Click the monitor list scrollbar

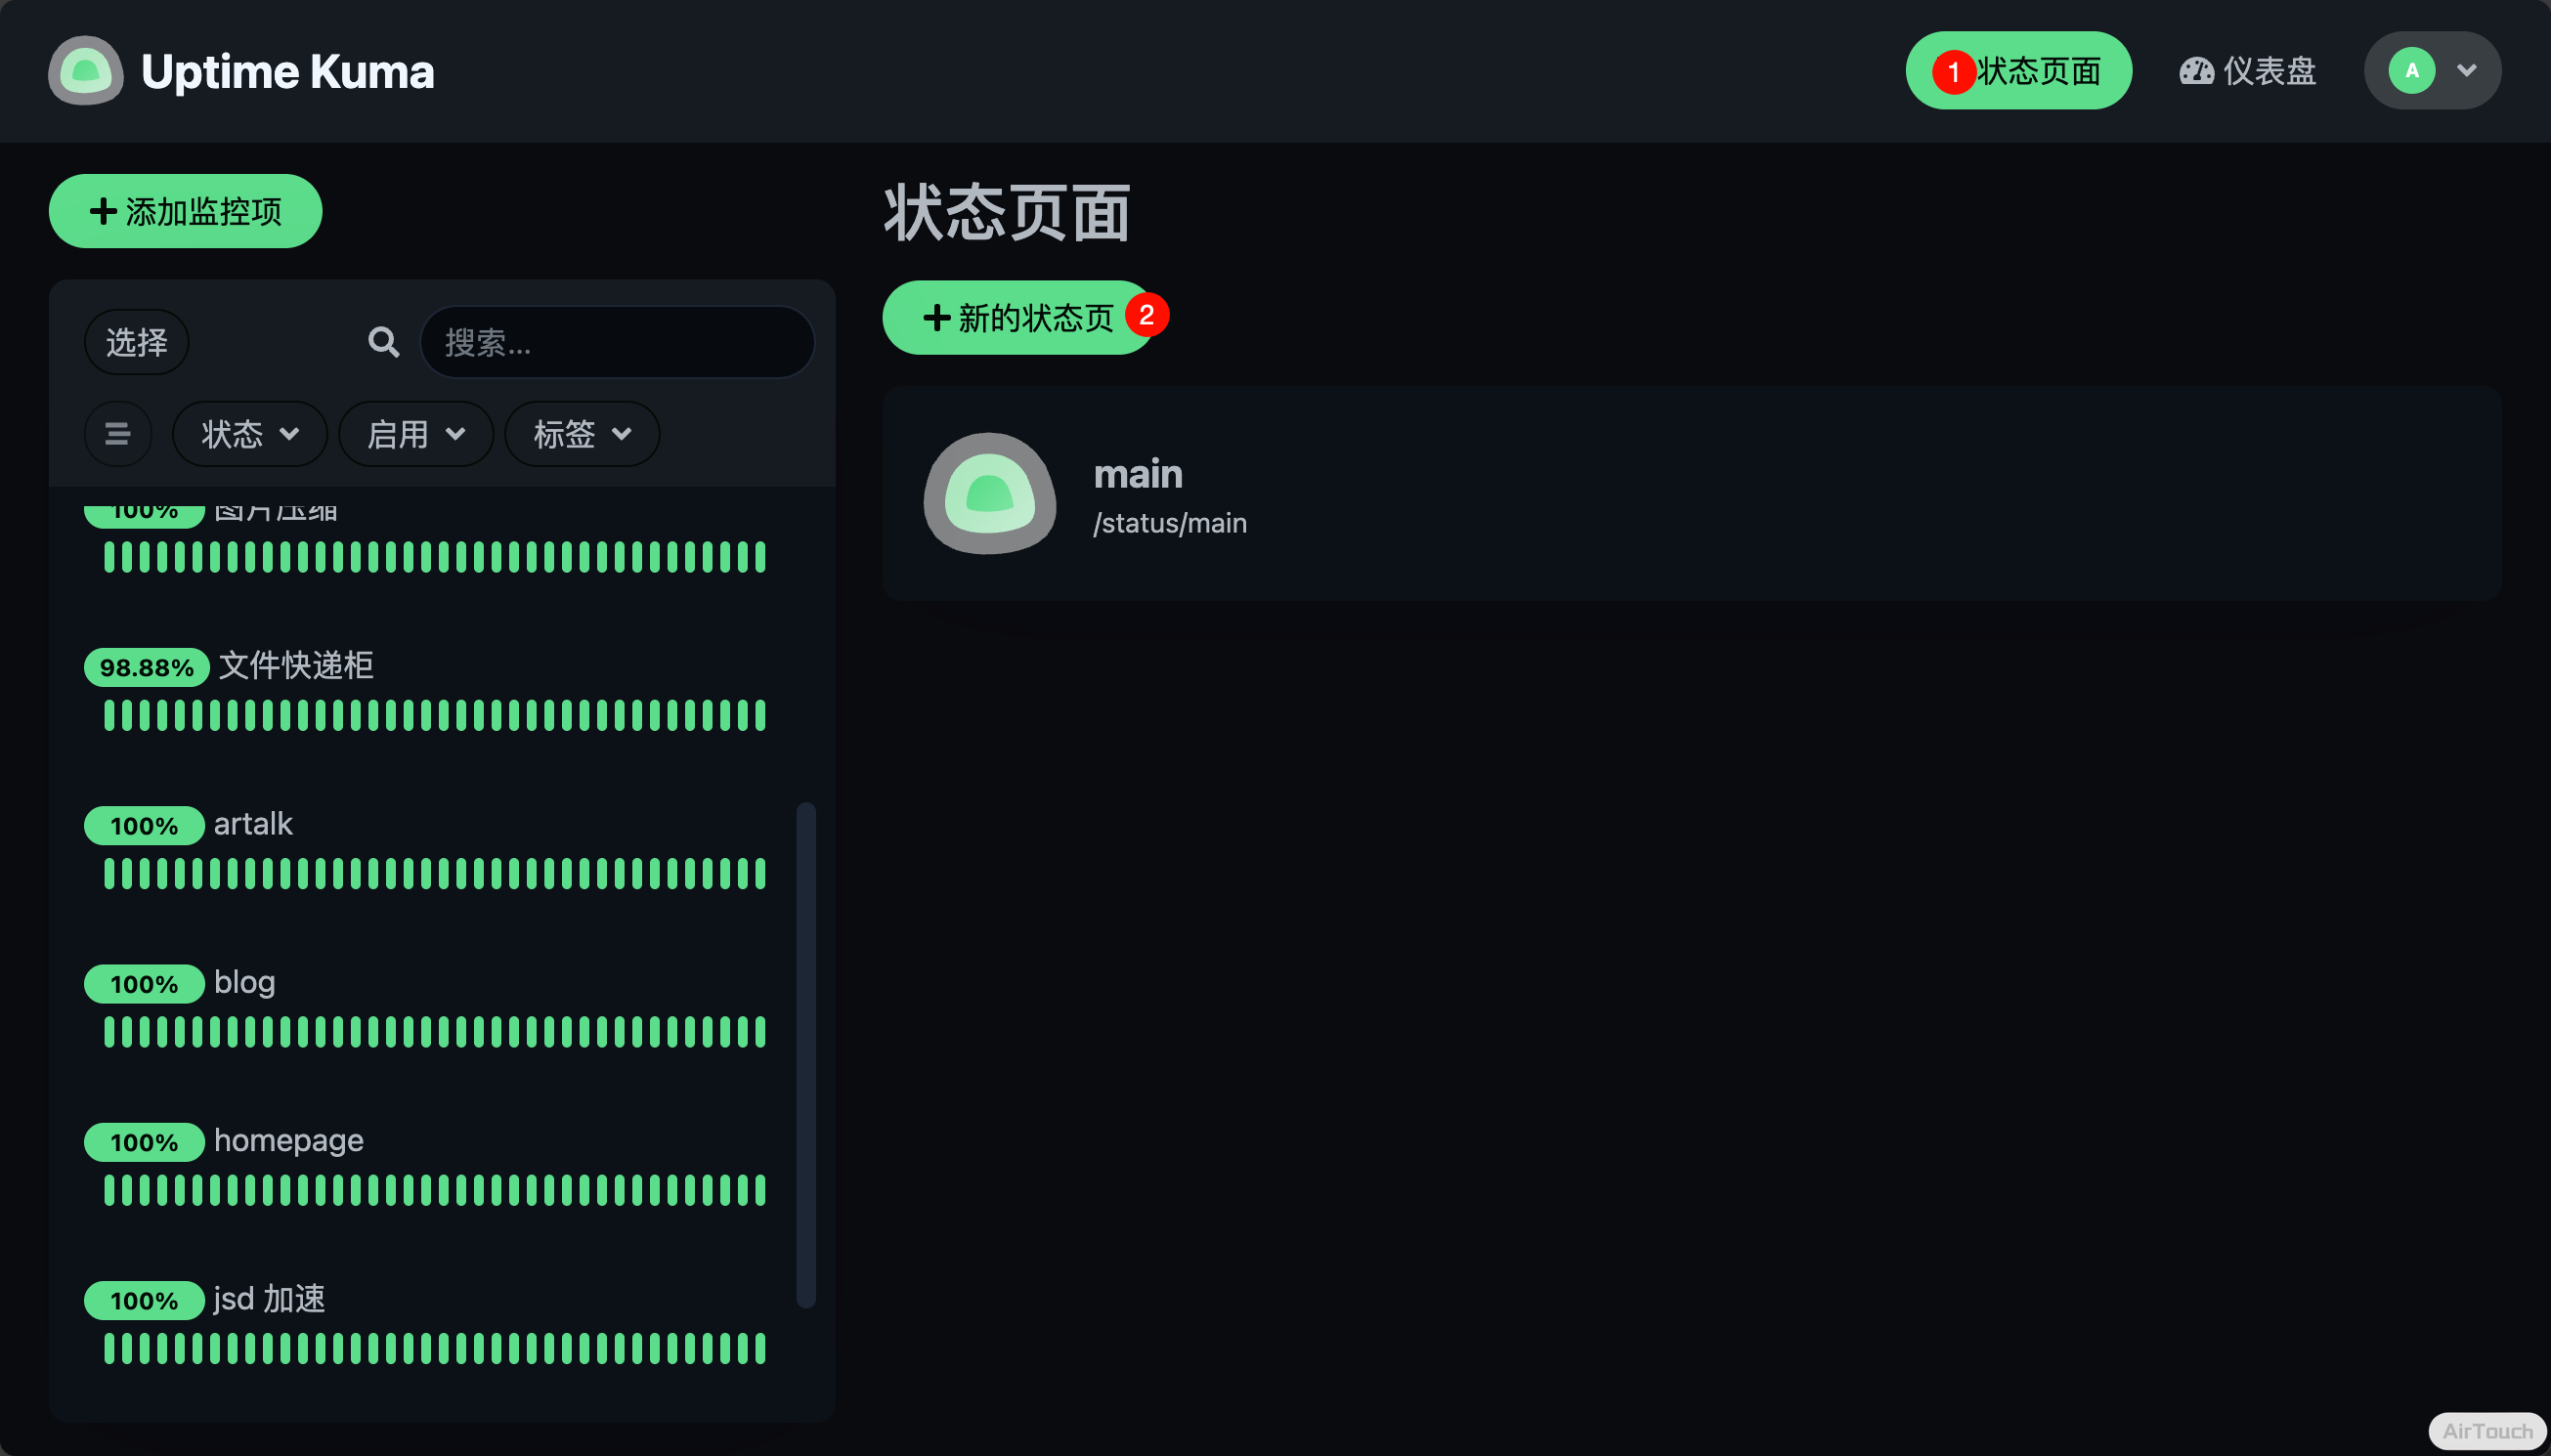[806, 1053]
